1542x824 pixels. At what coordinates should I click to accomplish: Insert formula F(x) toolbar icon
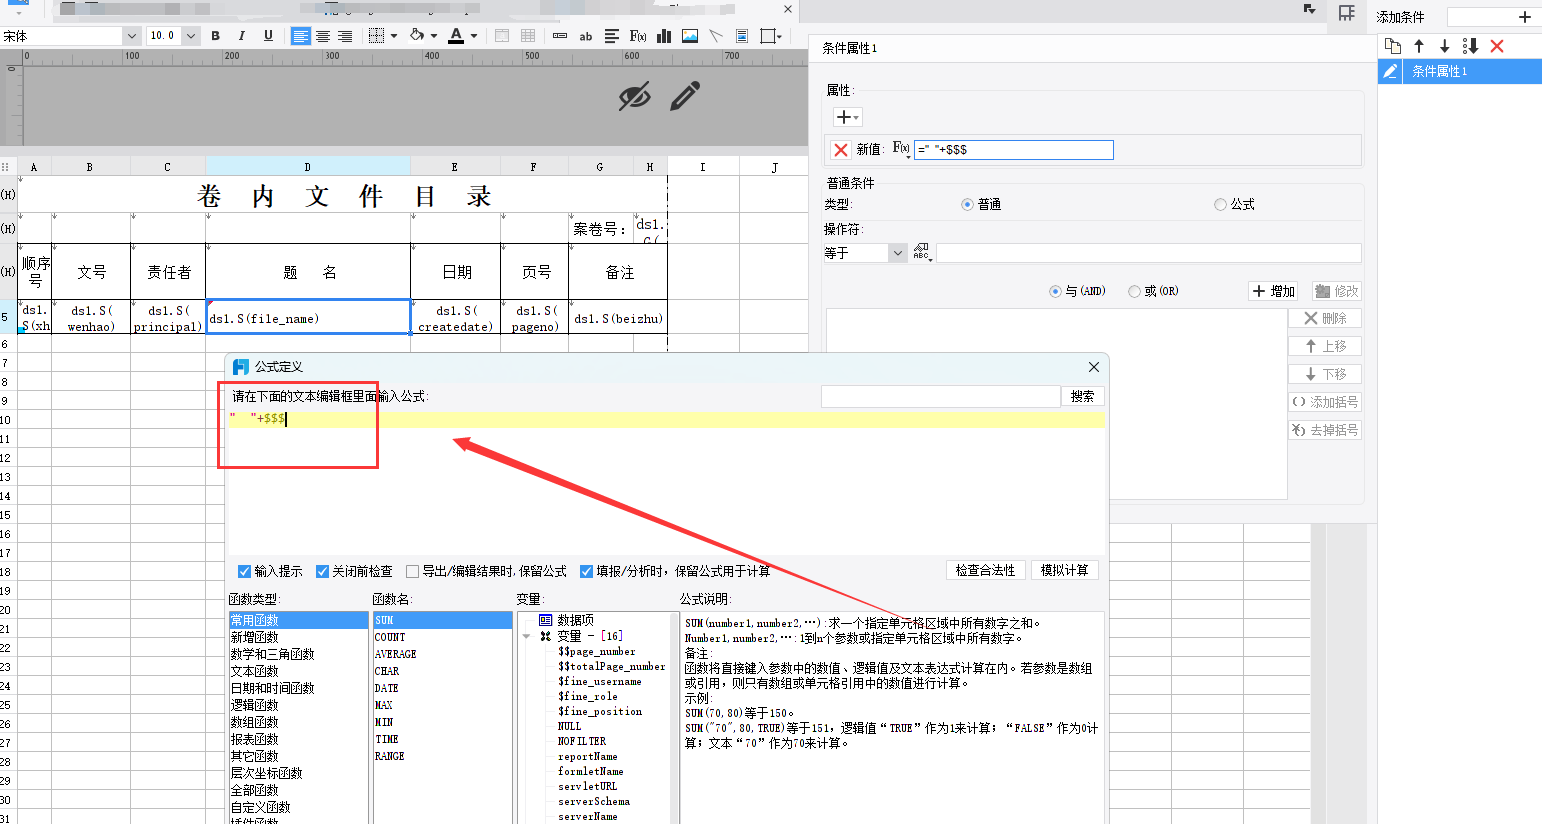(638, 36)
